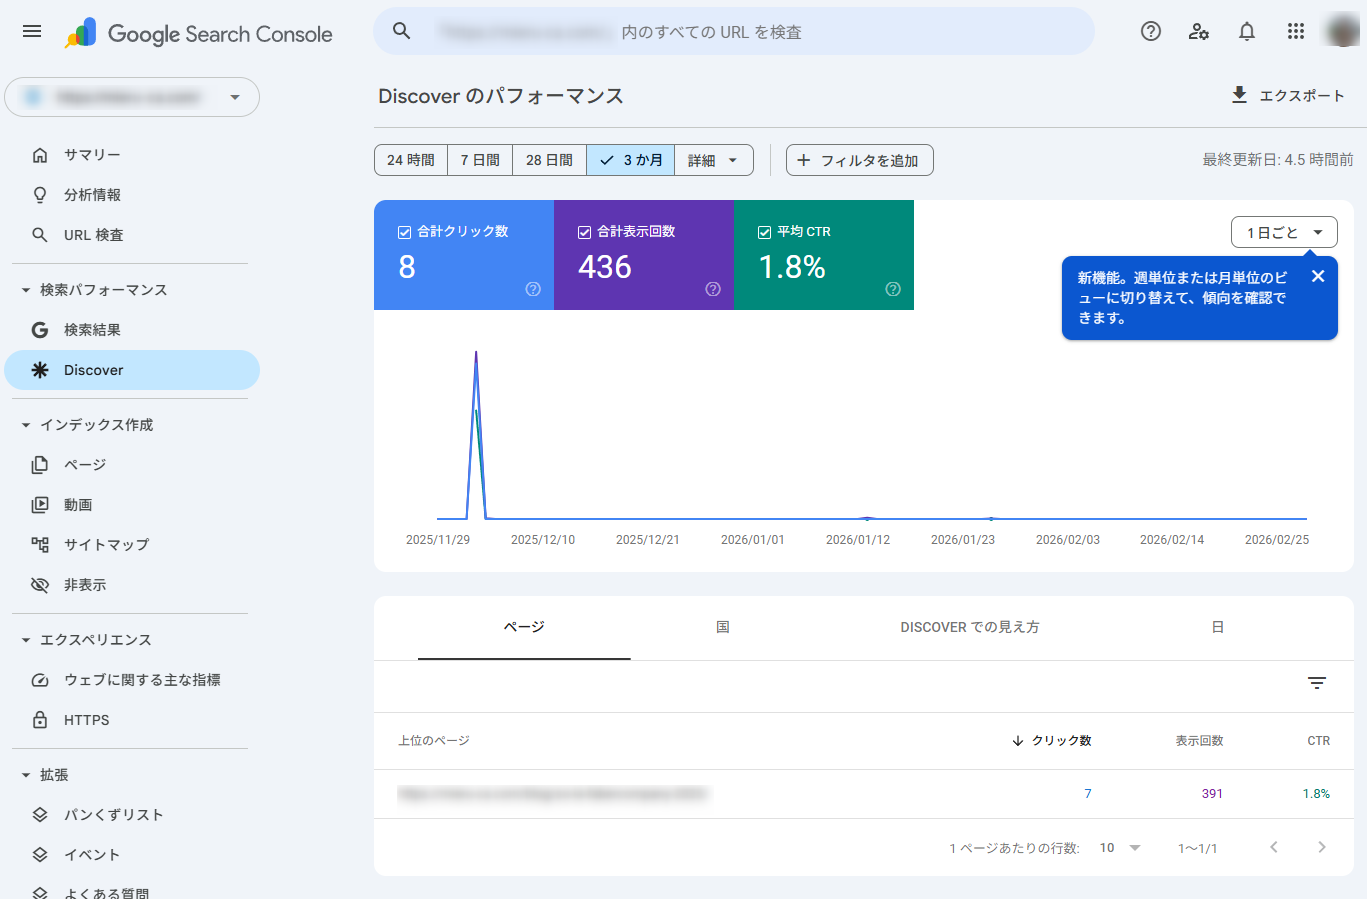1367x899 pixels.
Task: Click the sitemap icon beside サイトマップ
Action: click(40, 545)
